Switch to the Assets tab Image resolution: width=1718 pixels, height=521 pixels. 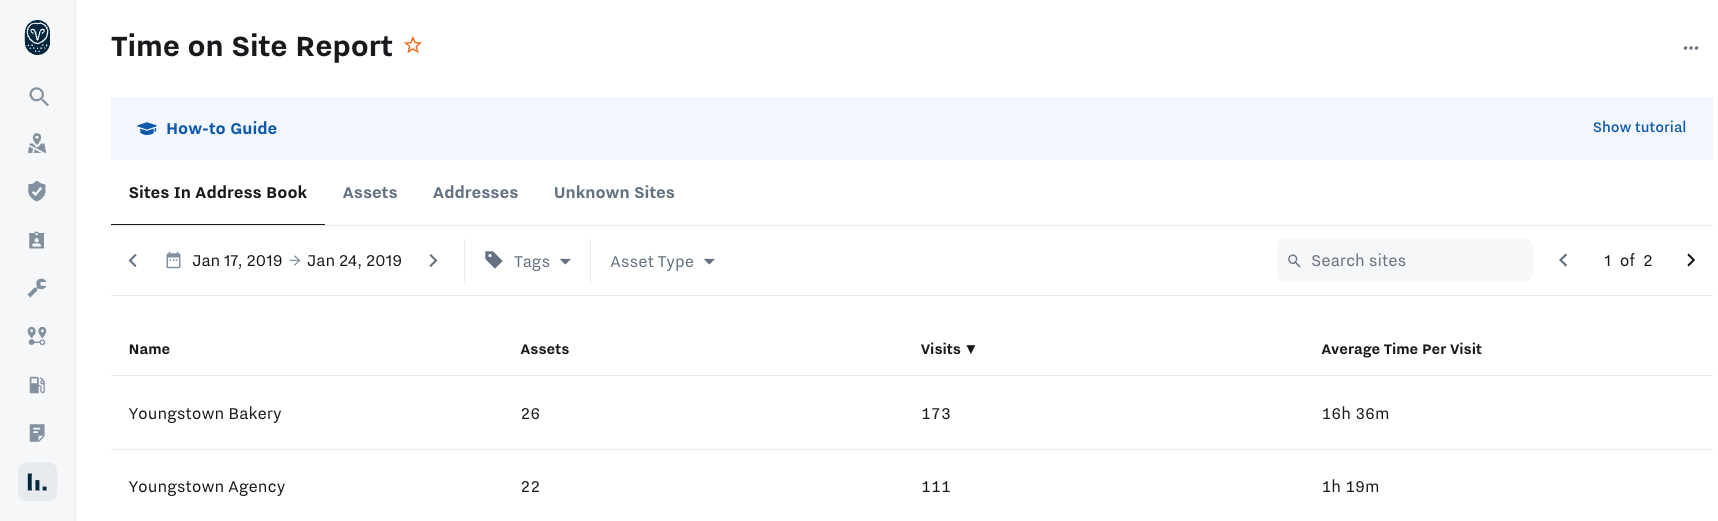[x=370, y=192]
